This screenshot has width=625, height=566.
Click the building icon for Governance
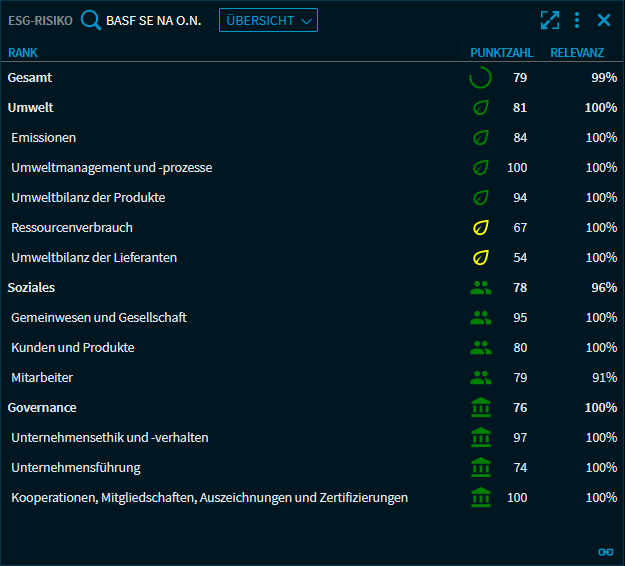pos(480,407)
